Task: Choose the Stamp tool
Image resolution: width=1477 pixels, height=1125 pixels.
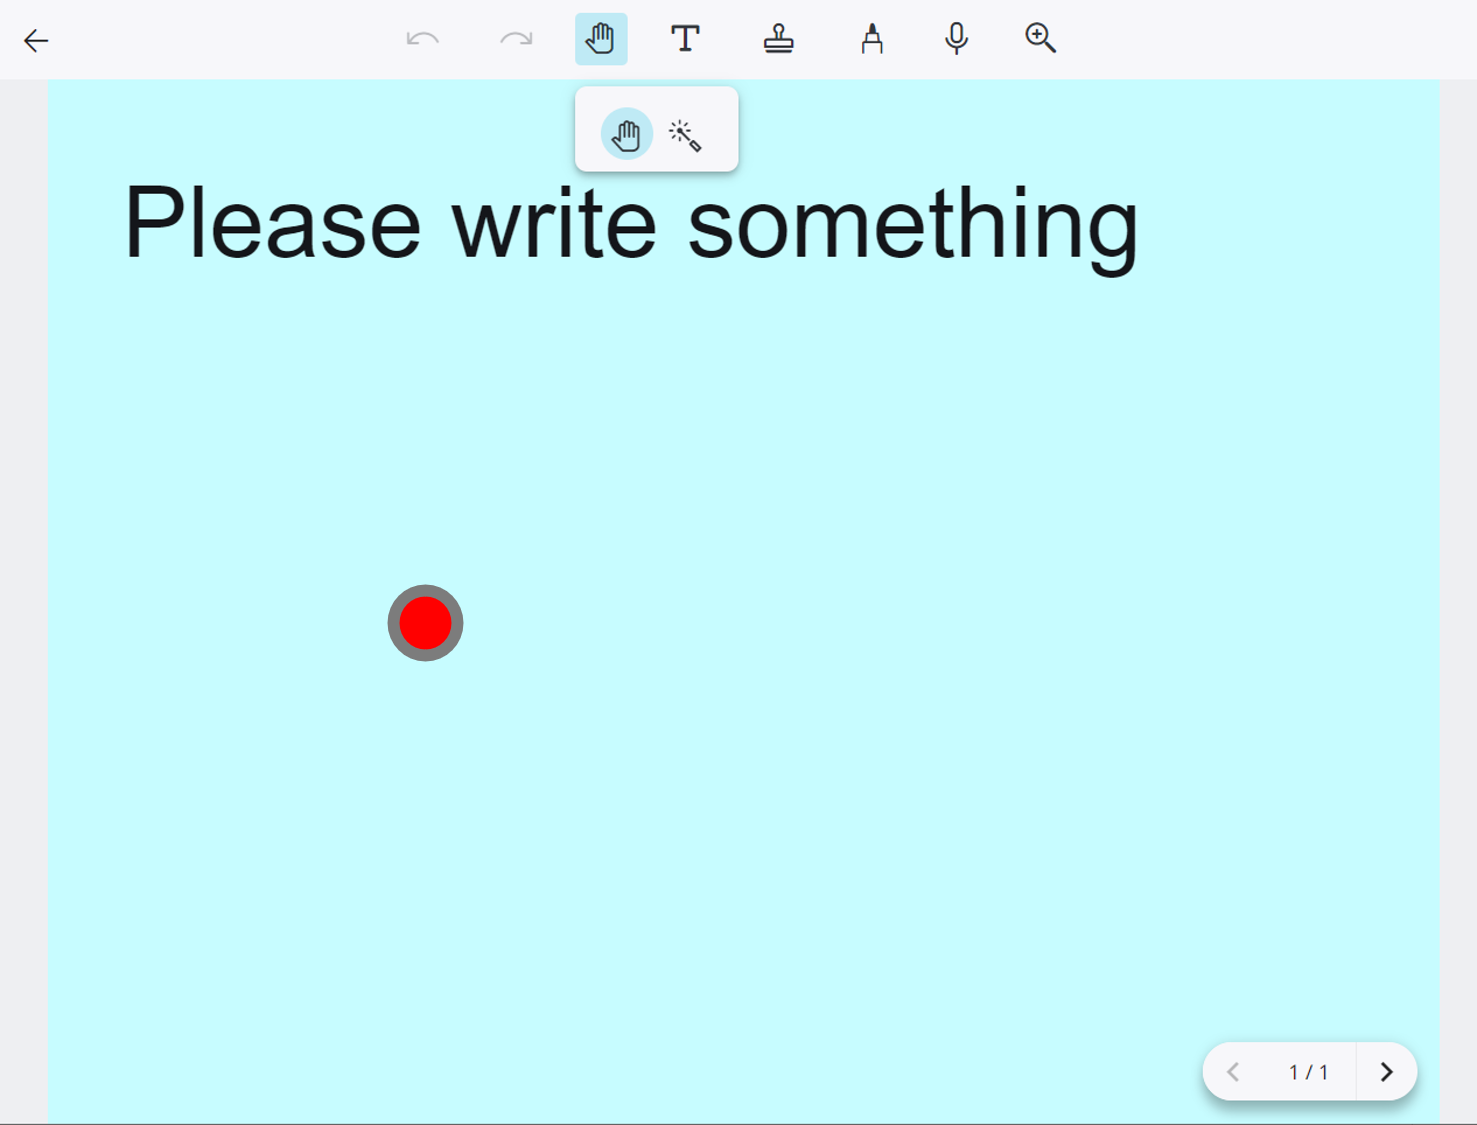Action: (779, 39)
